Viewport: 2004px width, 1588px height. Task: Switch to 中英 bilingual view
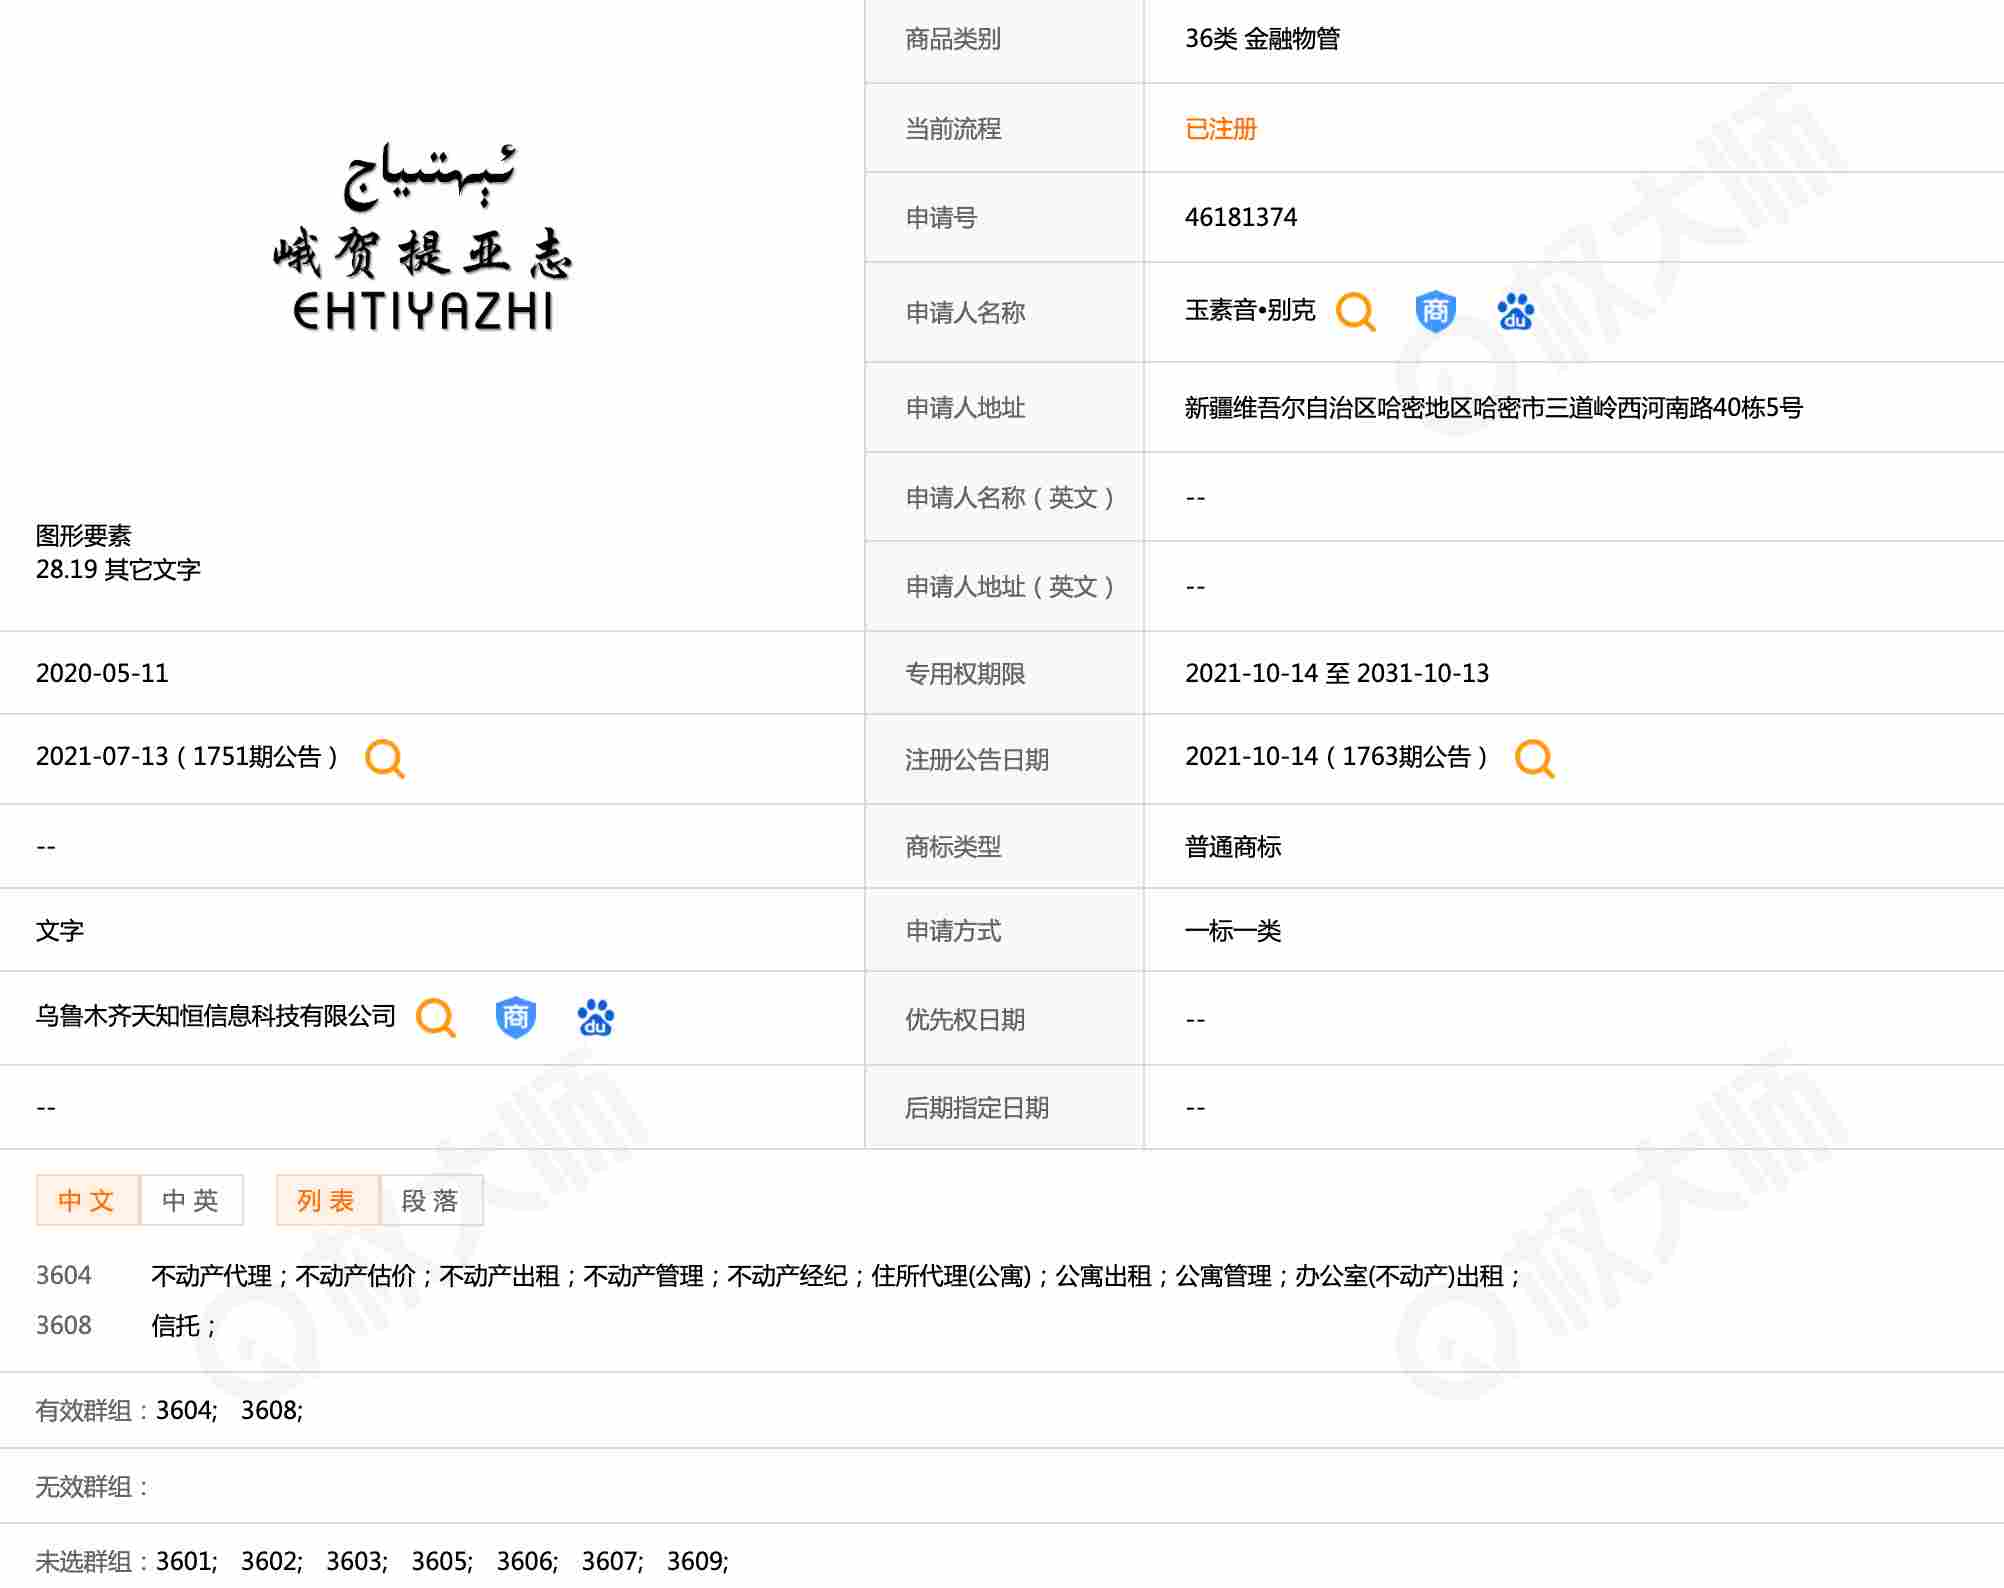[191, 1200]
